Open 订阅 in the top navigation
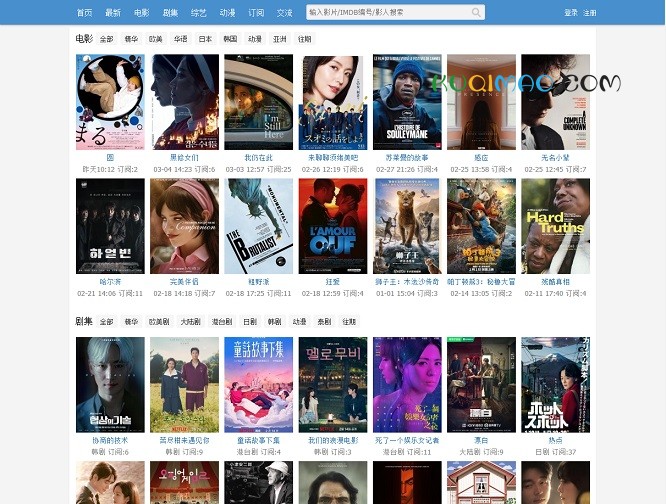The height and width of the screenshot is (504, 666). point(256,13)
